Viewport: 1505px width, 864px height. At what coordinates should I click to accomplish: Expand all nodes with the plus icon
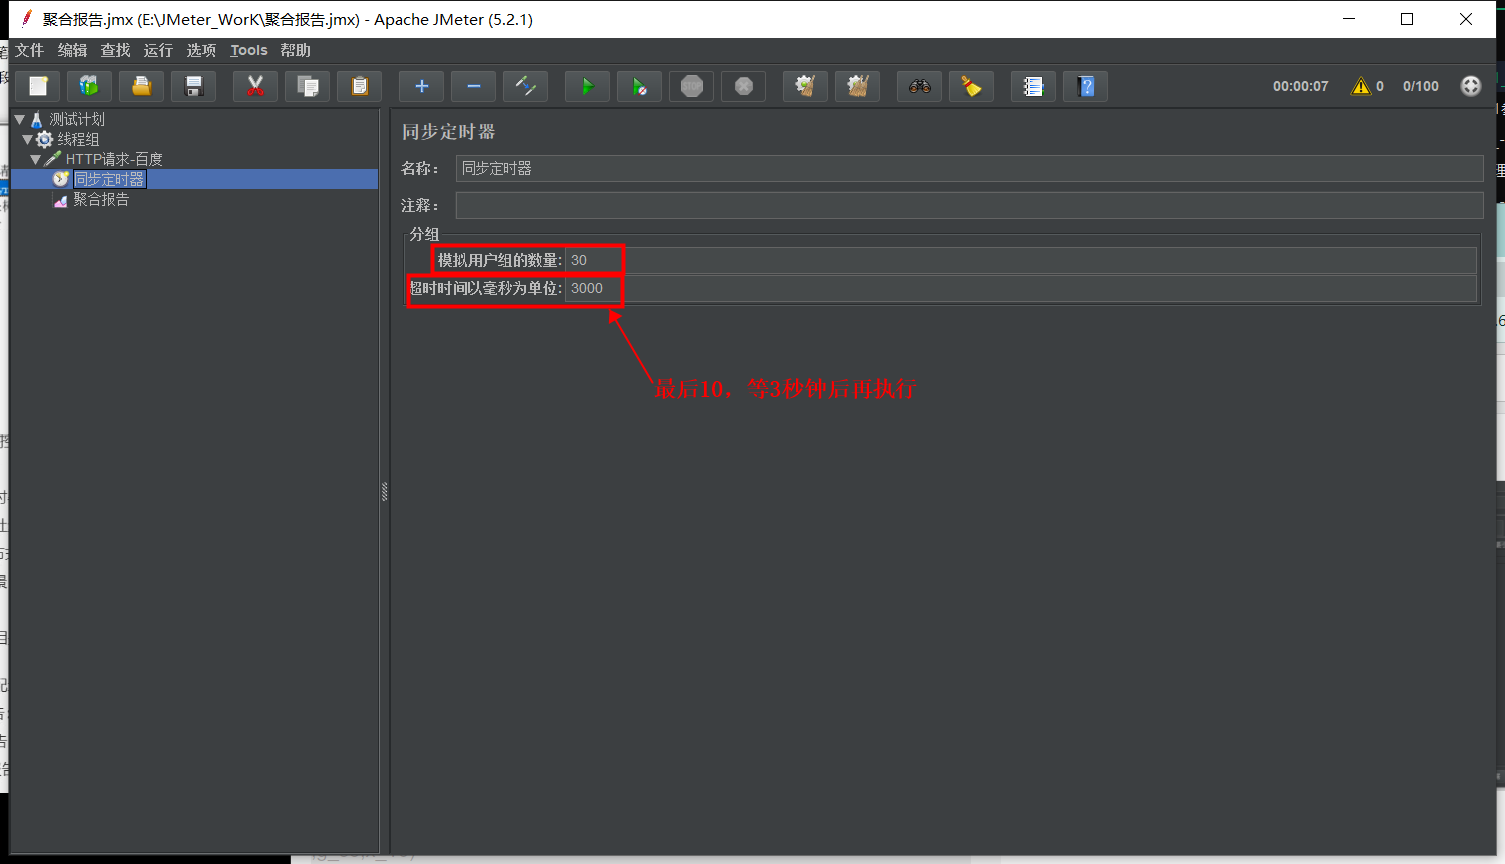tap(422, 86)
